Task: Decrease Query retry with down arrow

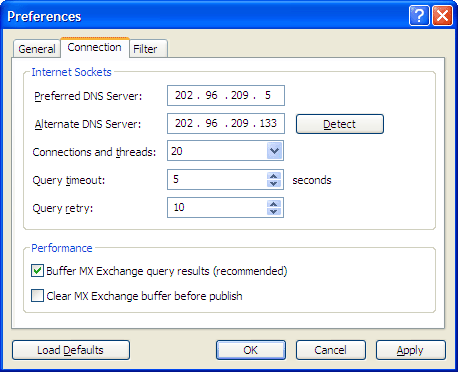Action: (x=274, y=211)
